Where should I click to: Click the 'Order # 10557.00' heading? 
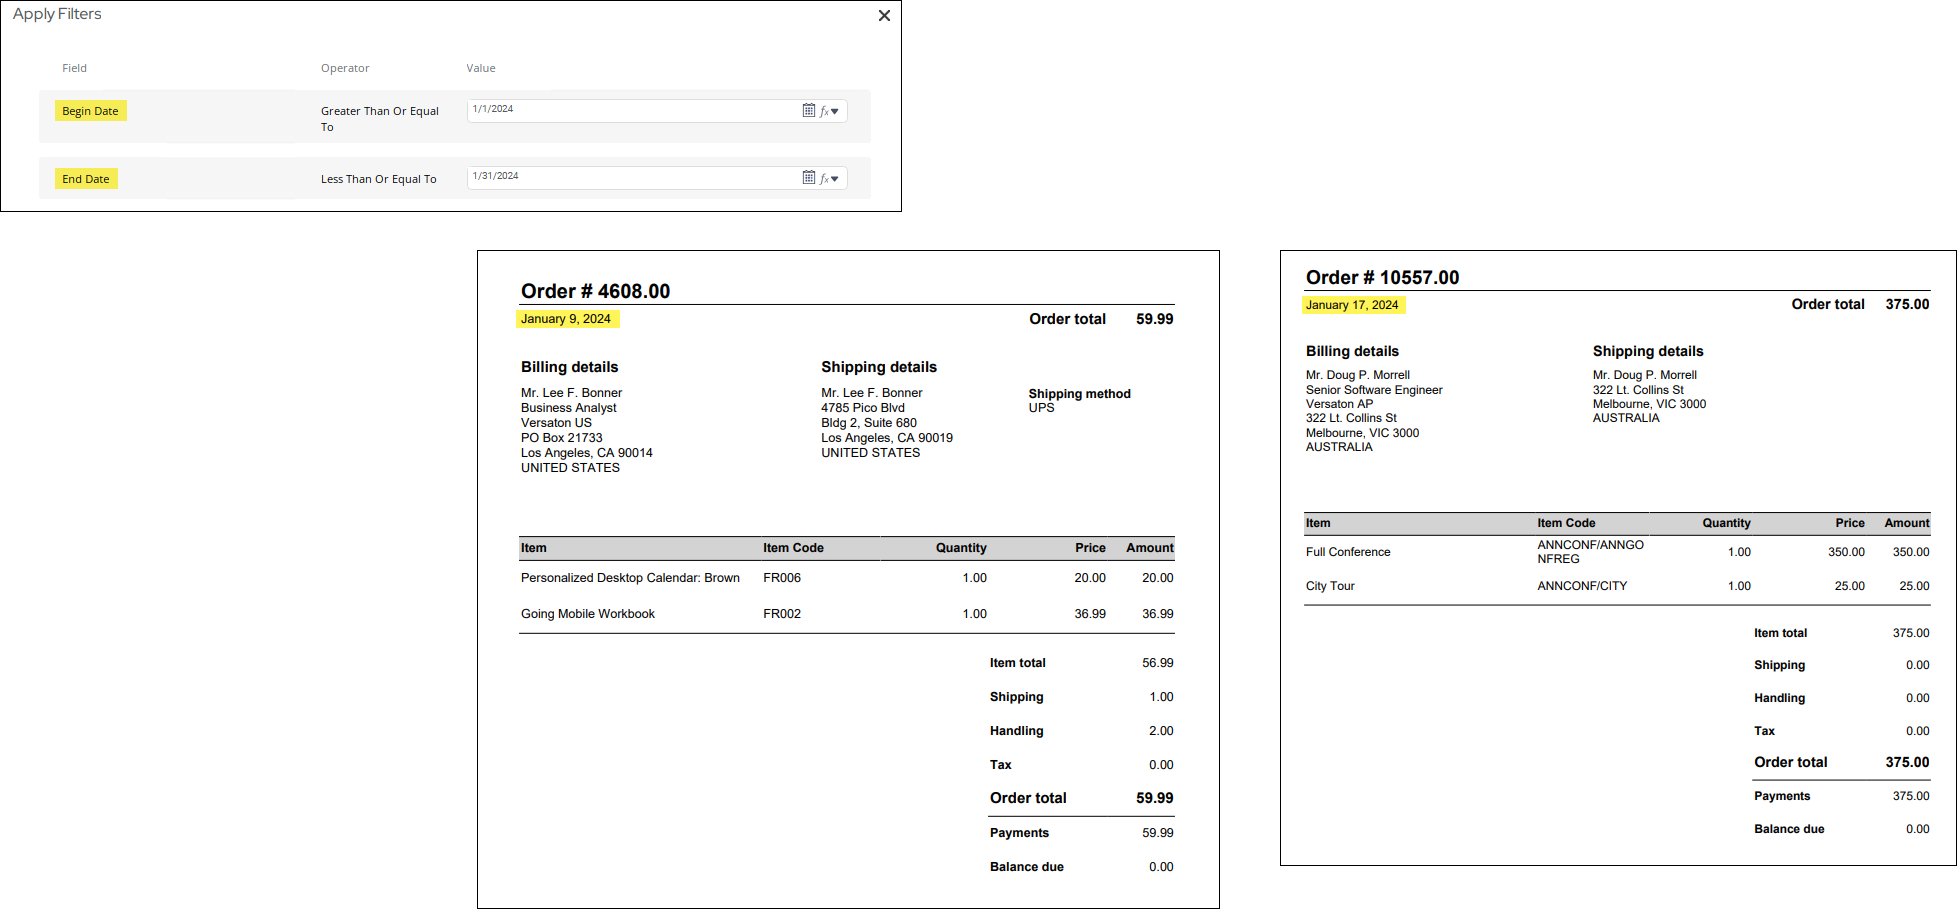click(1382, 277)
